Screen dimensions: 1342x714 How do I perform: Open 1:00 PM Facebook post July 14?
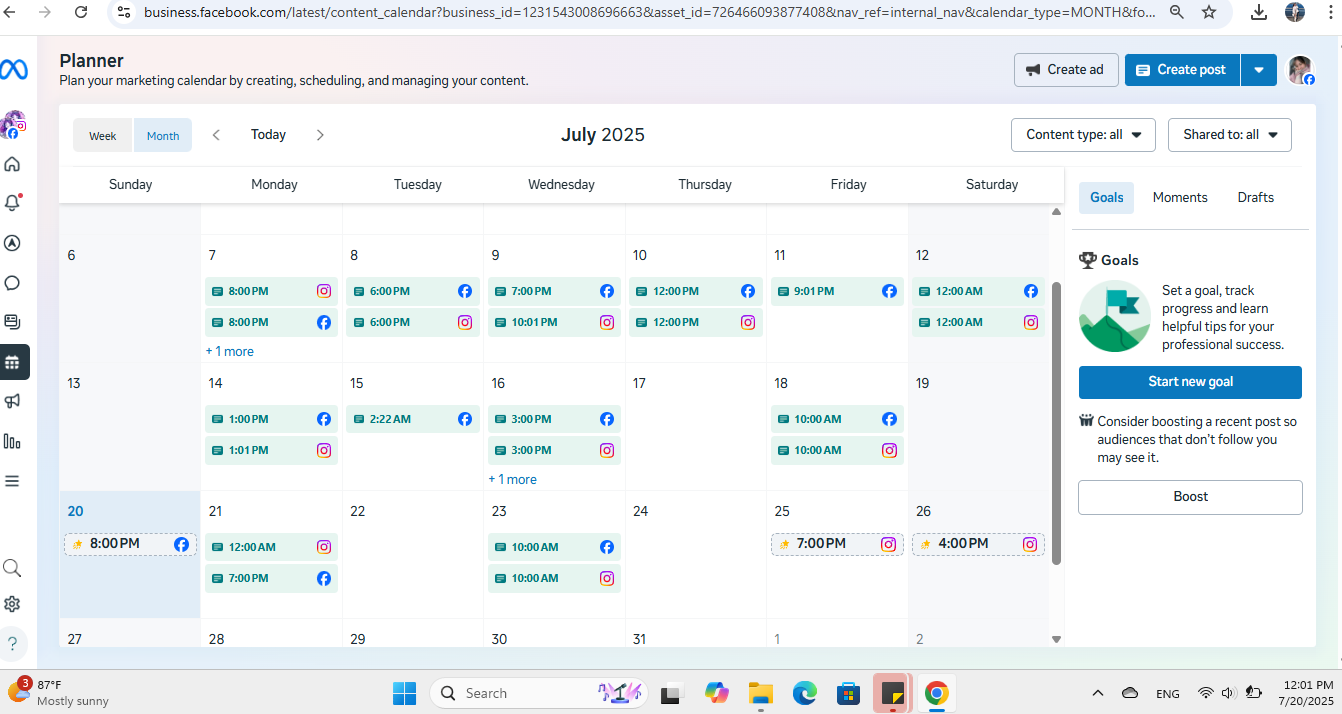coord(271,420)
